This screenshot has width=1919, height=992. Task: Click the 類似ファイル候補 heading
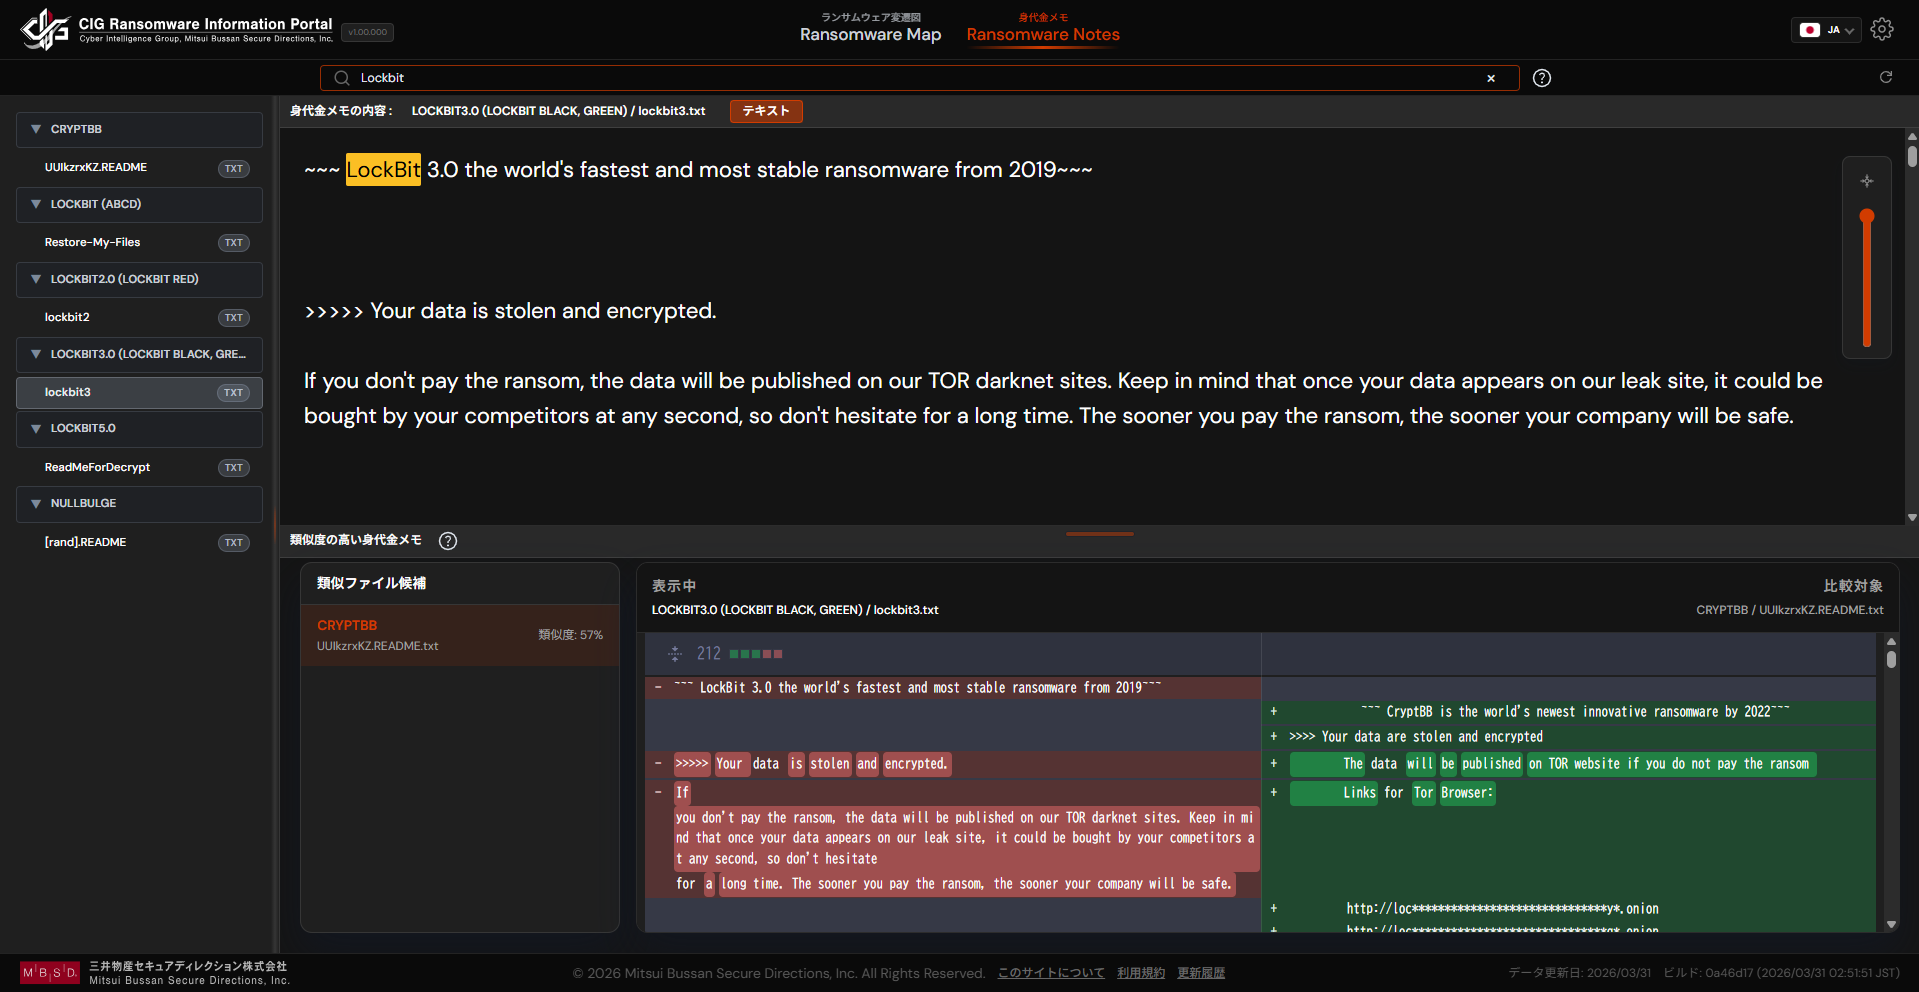point(371,583)
